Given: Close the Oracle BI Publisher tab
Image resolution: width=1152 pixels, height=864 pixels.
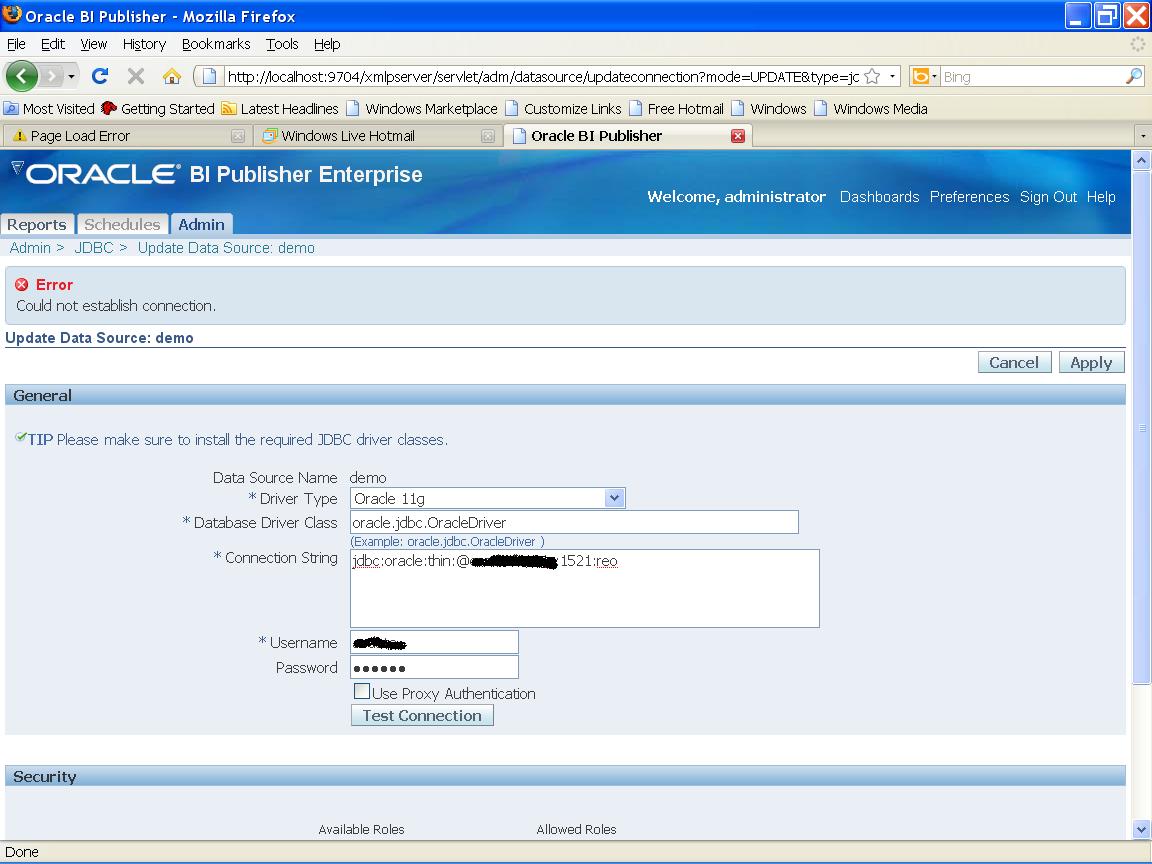Looking at the screenshot, I should [738, 136].
